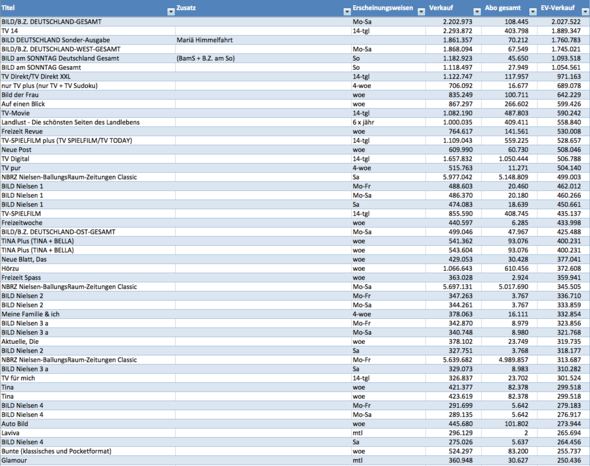
Task: Select the Abo gesamt header cell
Action: 509,8
